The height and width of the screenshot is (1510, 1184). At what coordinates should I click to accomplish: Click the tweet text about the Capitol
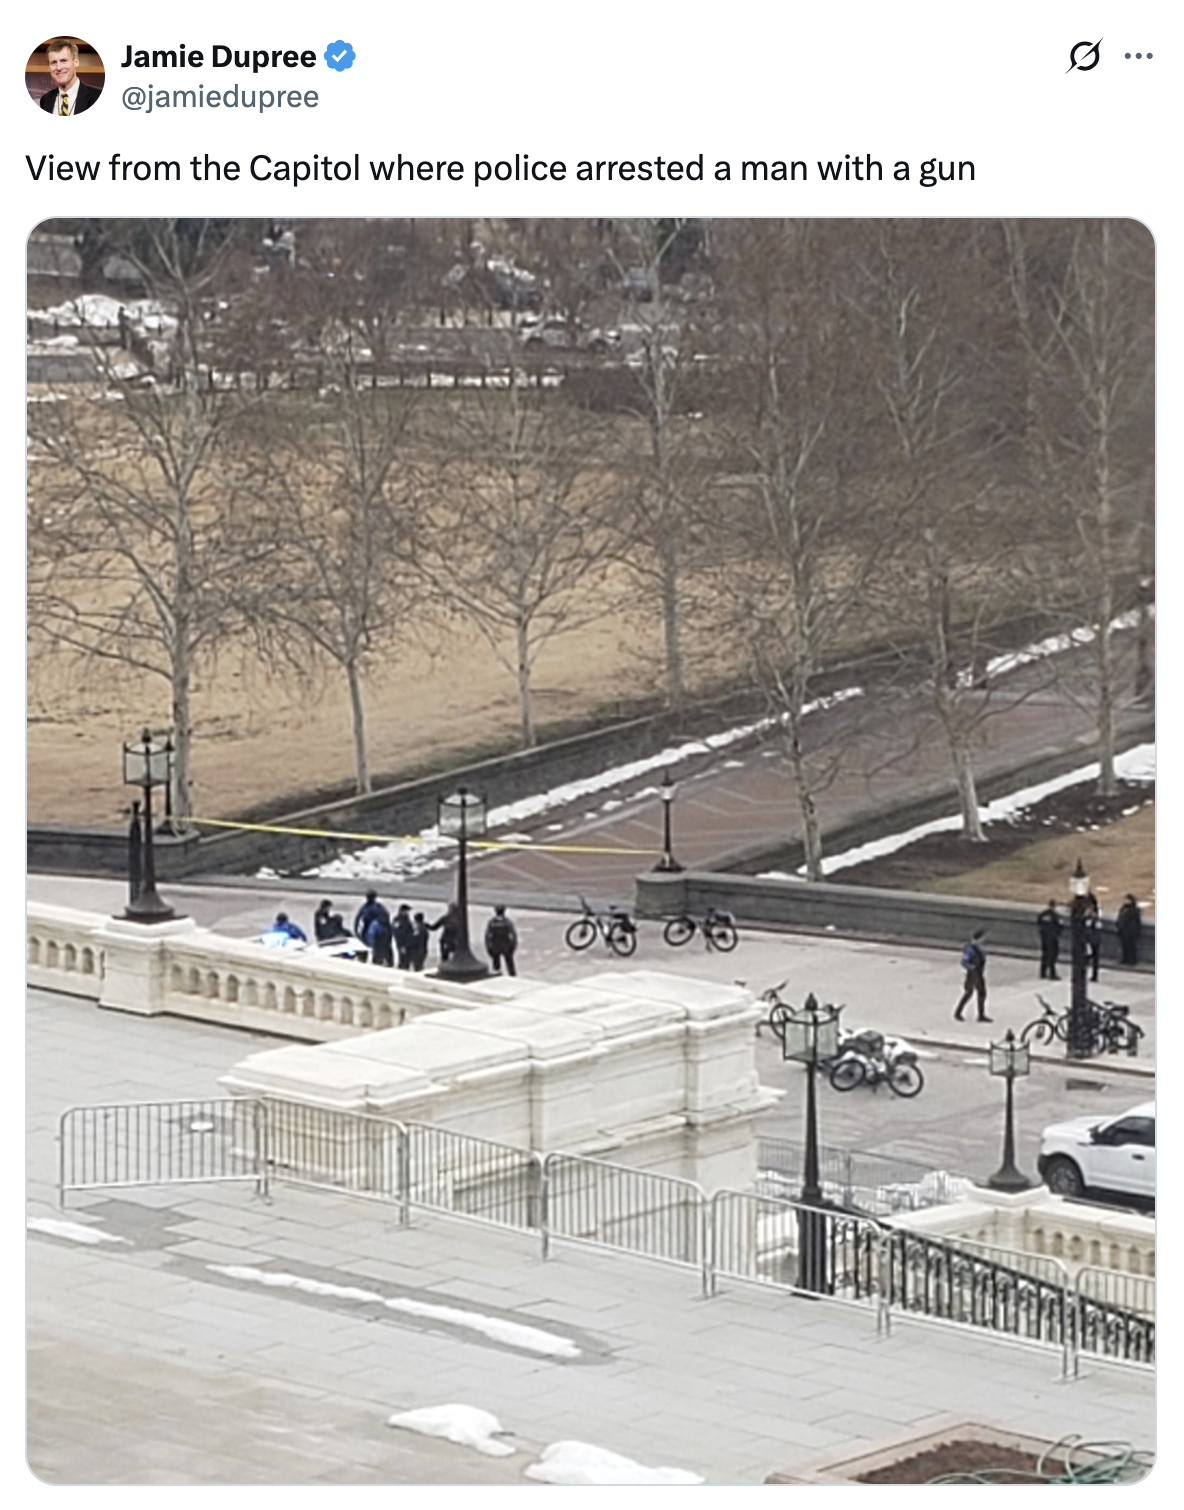500,168
